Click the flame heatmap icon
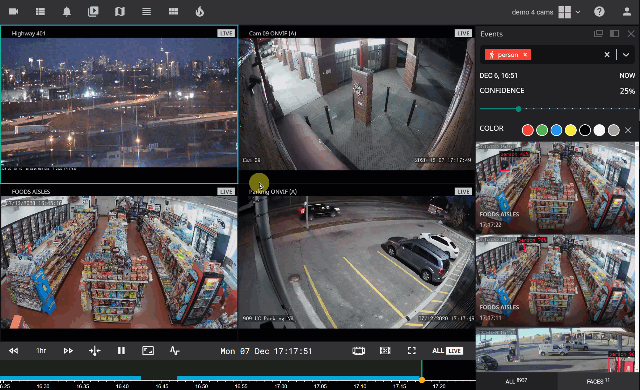 tap(199, 11)
